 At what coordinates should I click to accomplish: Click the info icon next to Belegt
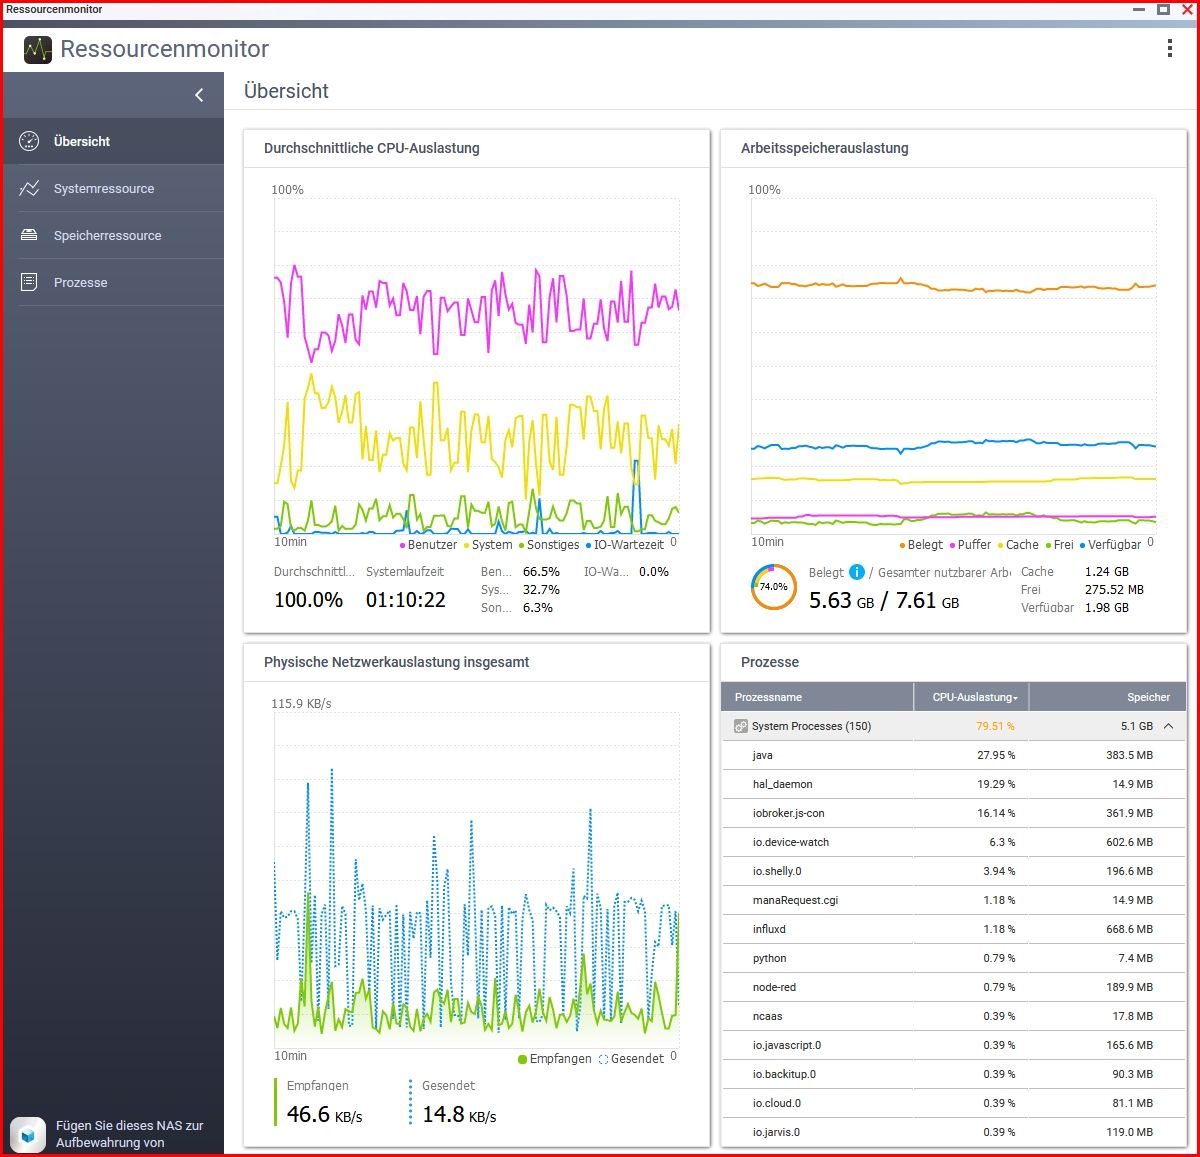[x=857, y=572]
